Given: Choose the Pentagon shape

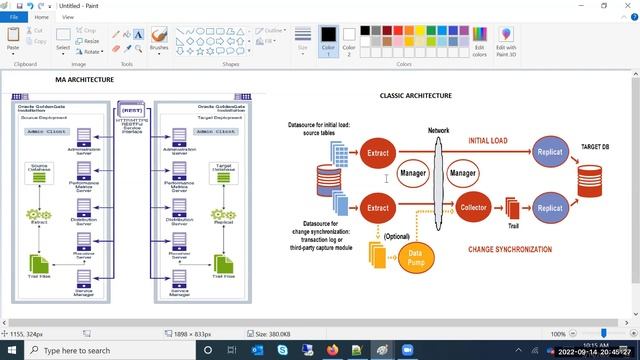Looking at the screenshot, I should [x=200, y=41].
